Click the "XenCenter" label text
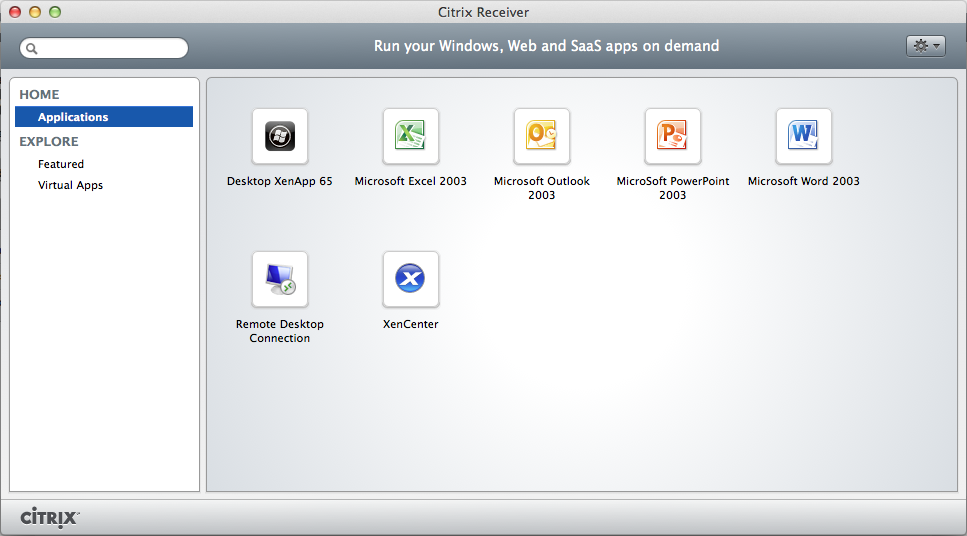The image size is (967, 536). point(411,324)
